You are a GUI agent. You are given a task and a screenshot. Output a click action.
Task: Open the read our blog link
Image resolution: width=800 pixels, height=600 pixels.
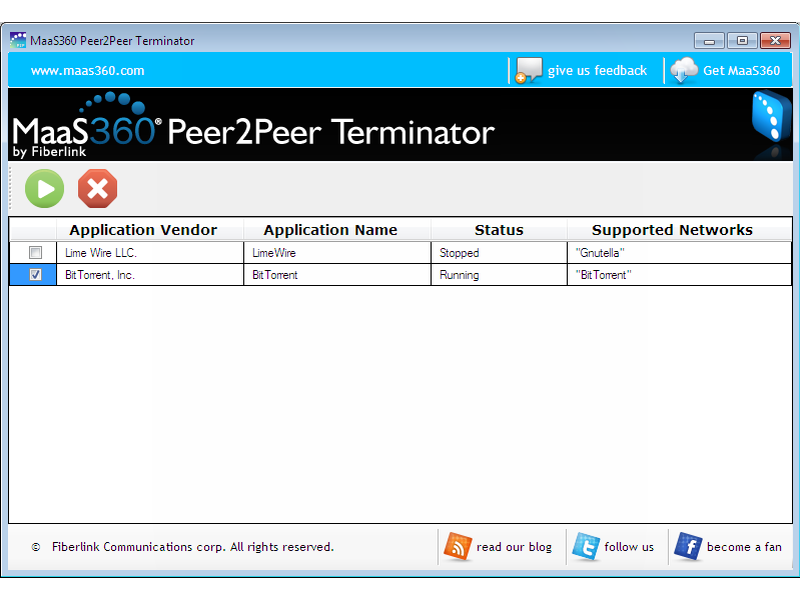[x=514, y=547]
